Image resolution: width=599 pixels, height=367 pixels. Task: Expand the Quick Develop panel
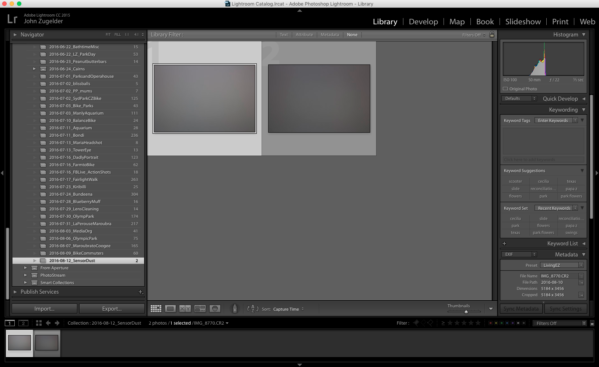[583, 99]
